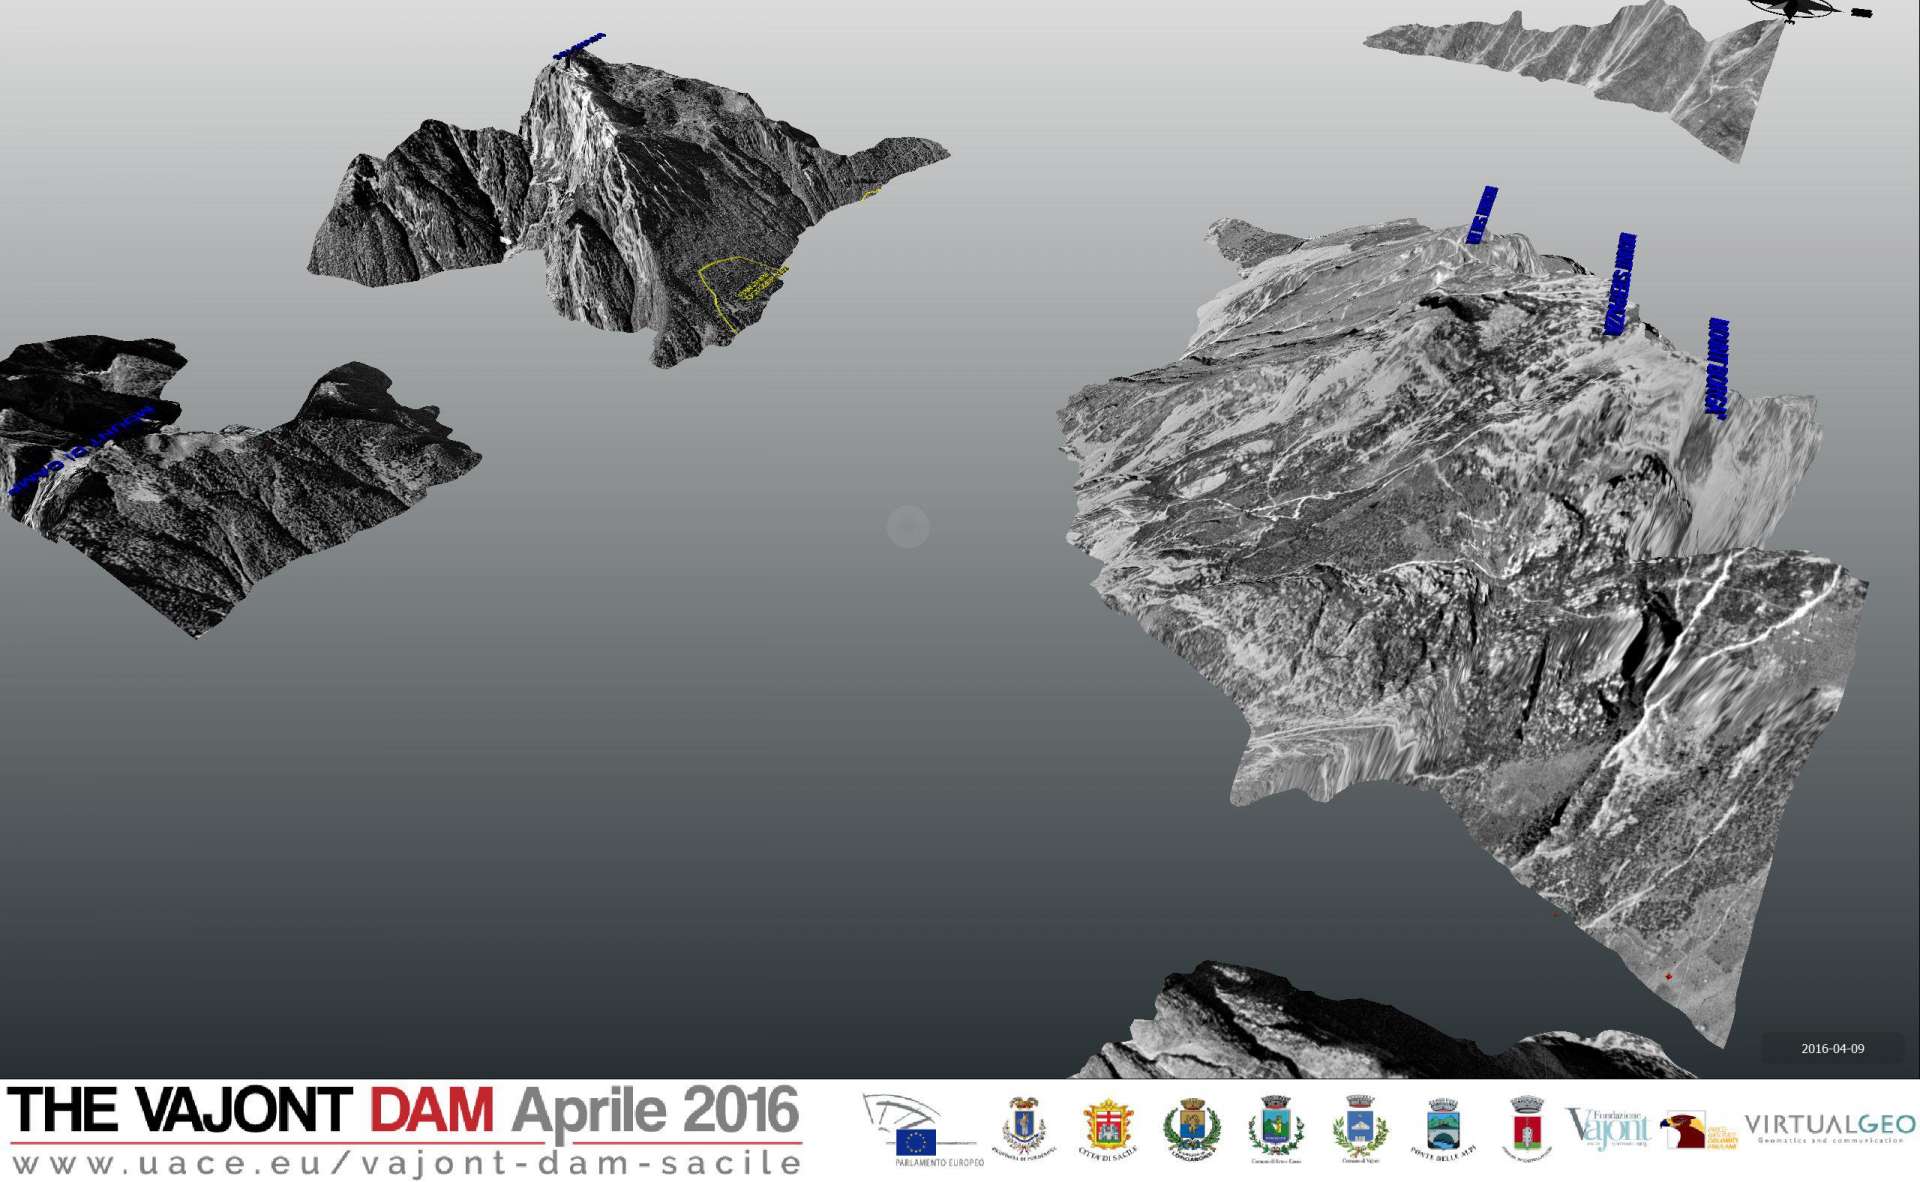
Task: Click the shortest blue ridge label
Action: (1482, 214)
